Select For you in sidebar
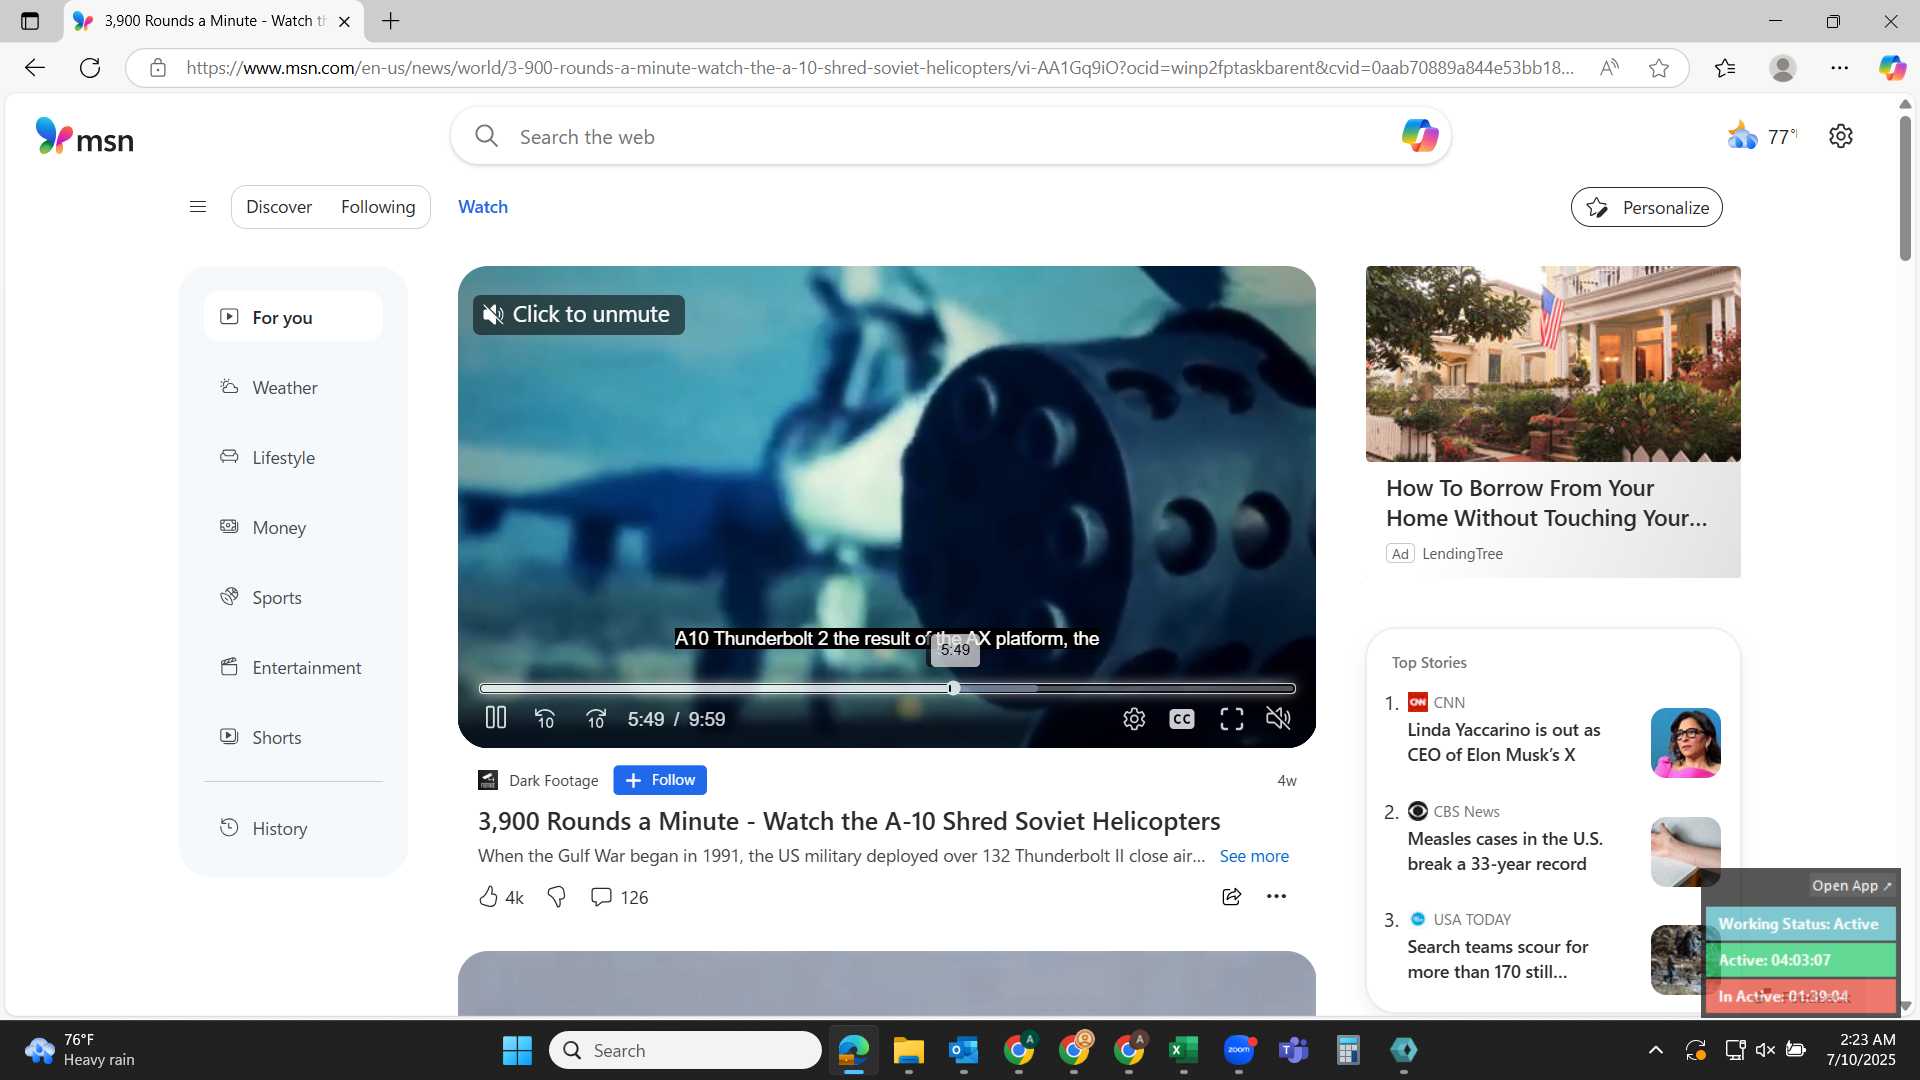Image resolution: width=1920 pixels, height=1080 pixels. [x=293, y=317]
